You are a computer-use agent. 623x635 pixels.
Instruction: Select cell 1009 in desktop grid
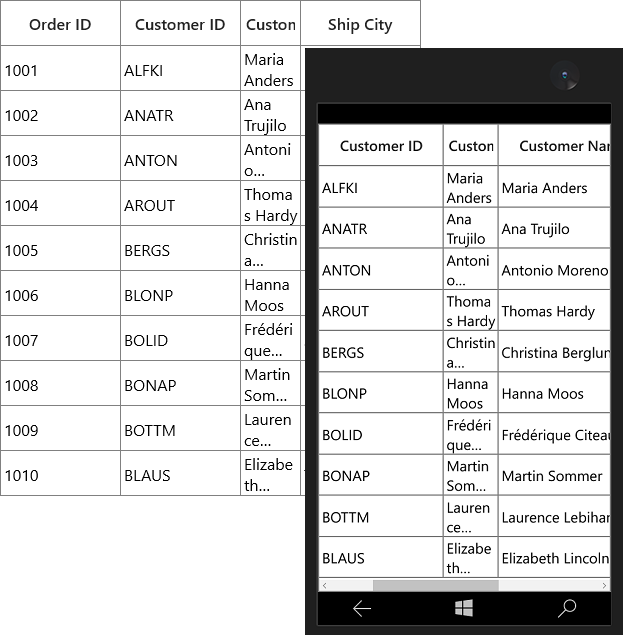pyautogui.click(x=60, y=428)
